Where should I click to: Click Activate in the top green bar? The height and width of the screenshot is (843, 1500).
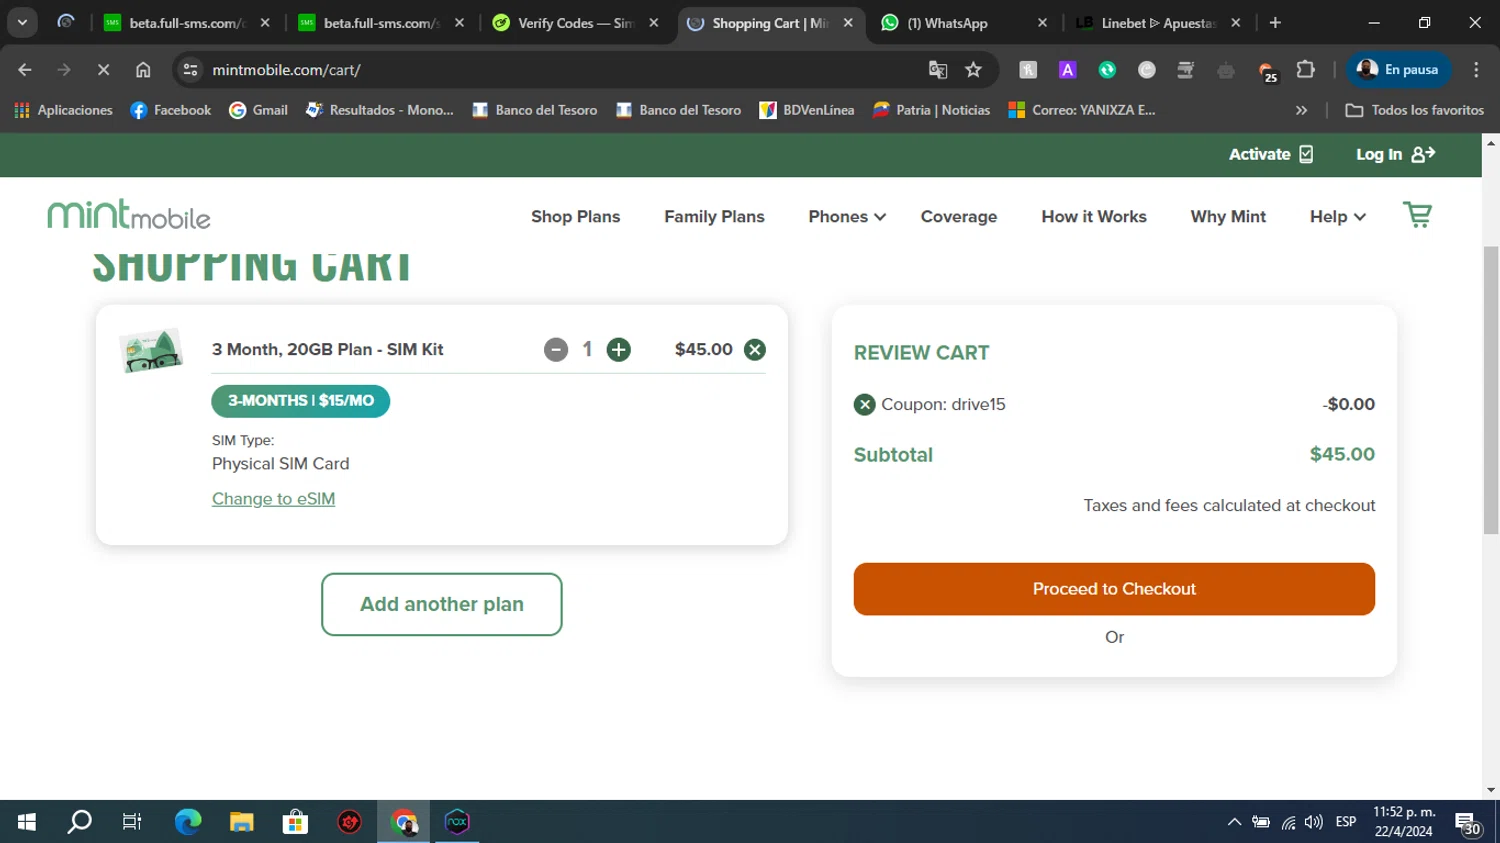point(1271,154)
